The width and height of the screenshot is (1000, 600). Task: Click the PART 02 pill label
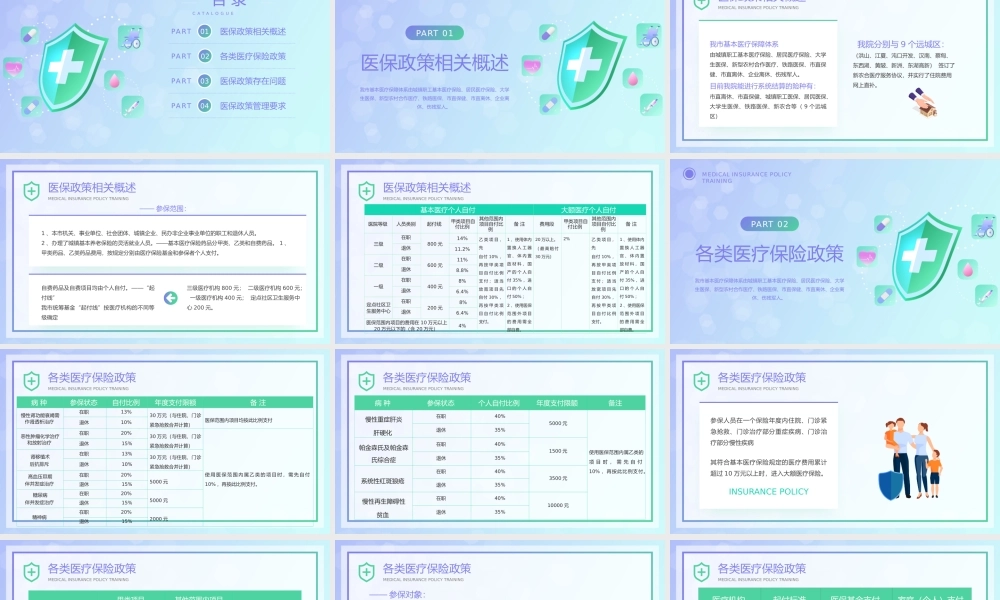(769, 224)
